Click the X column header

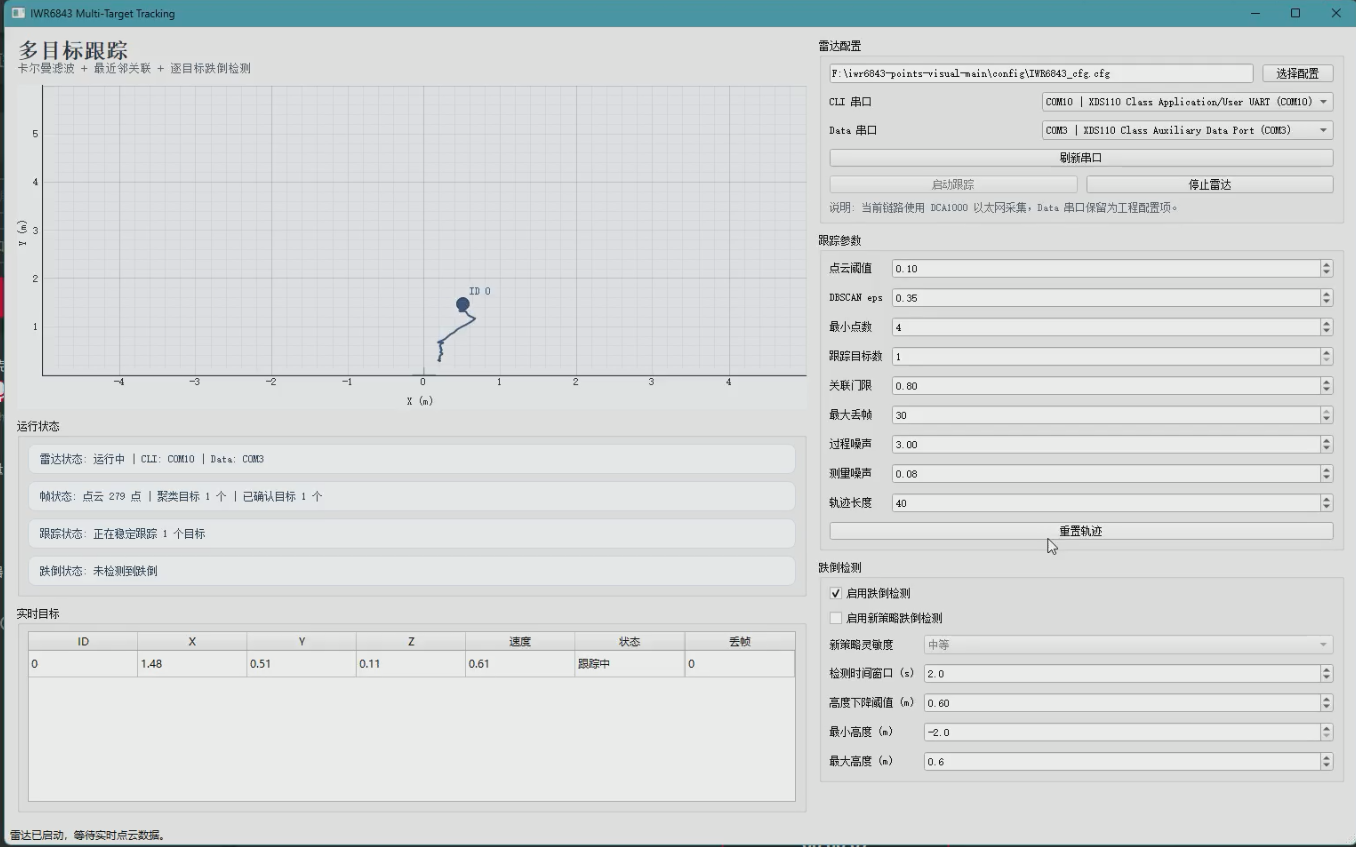[192, 641]
